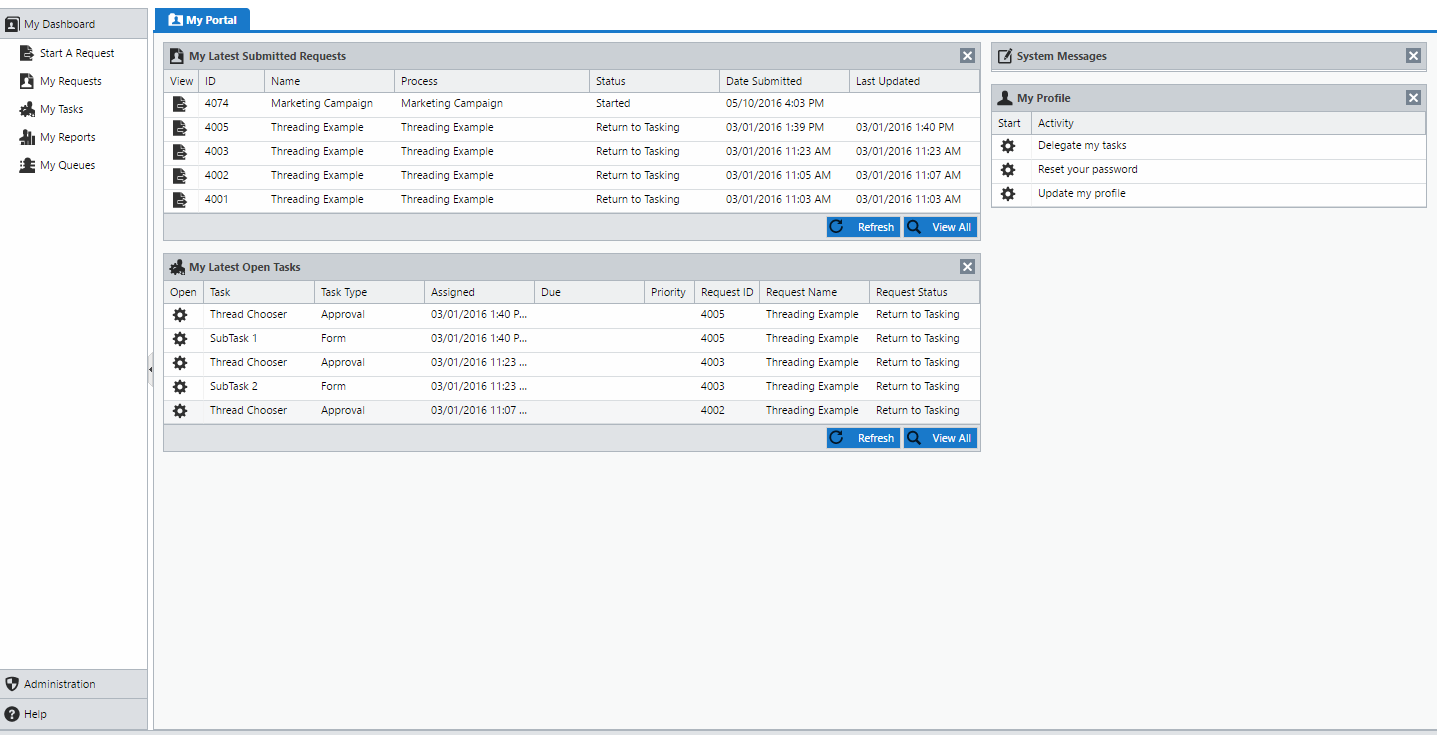Screen dimensions: 1437x735
Task: Sort tasks by Request Status column
Action: [924, 292]
